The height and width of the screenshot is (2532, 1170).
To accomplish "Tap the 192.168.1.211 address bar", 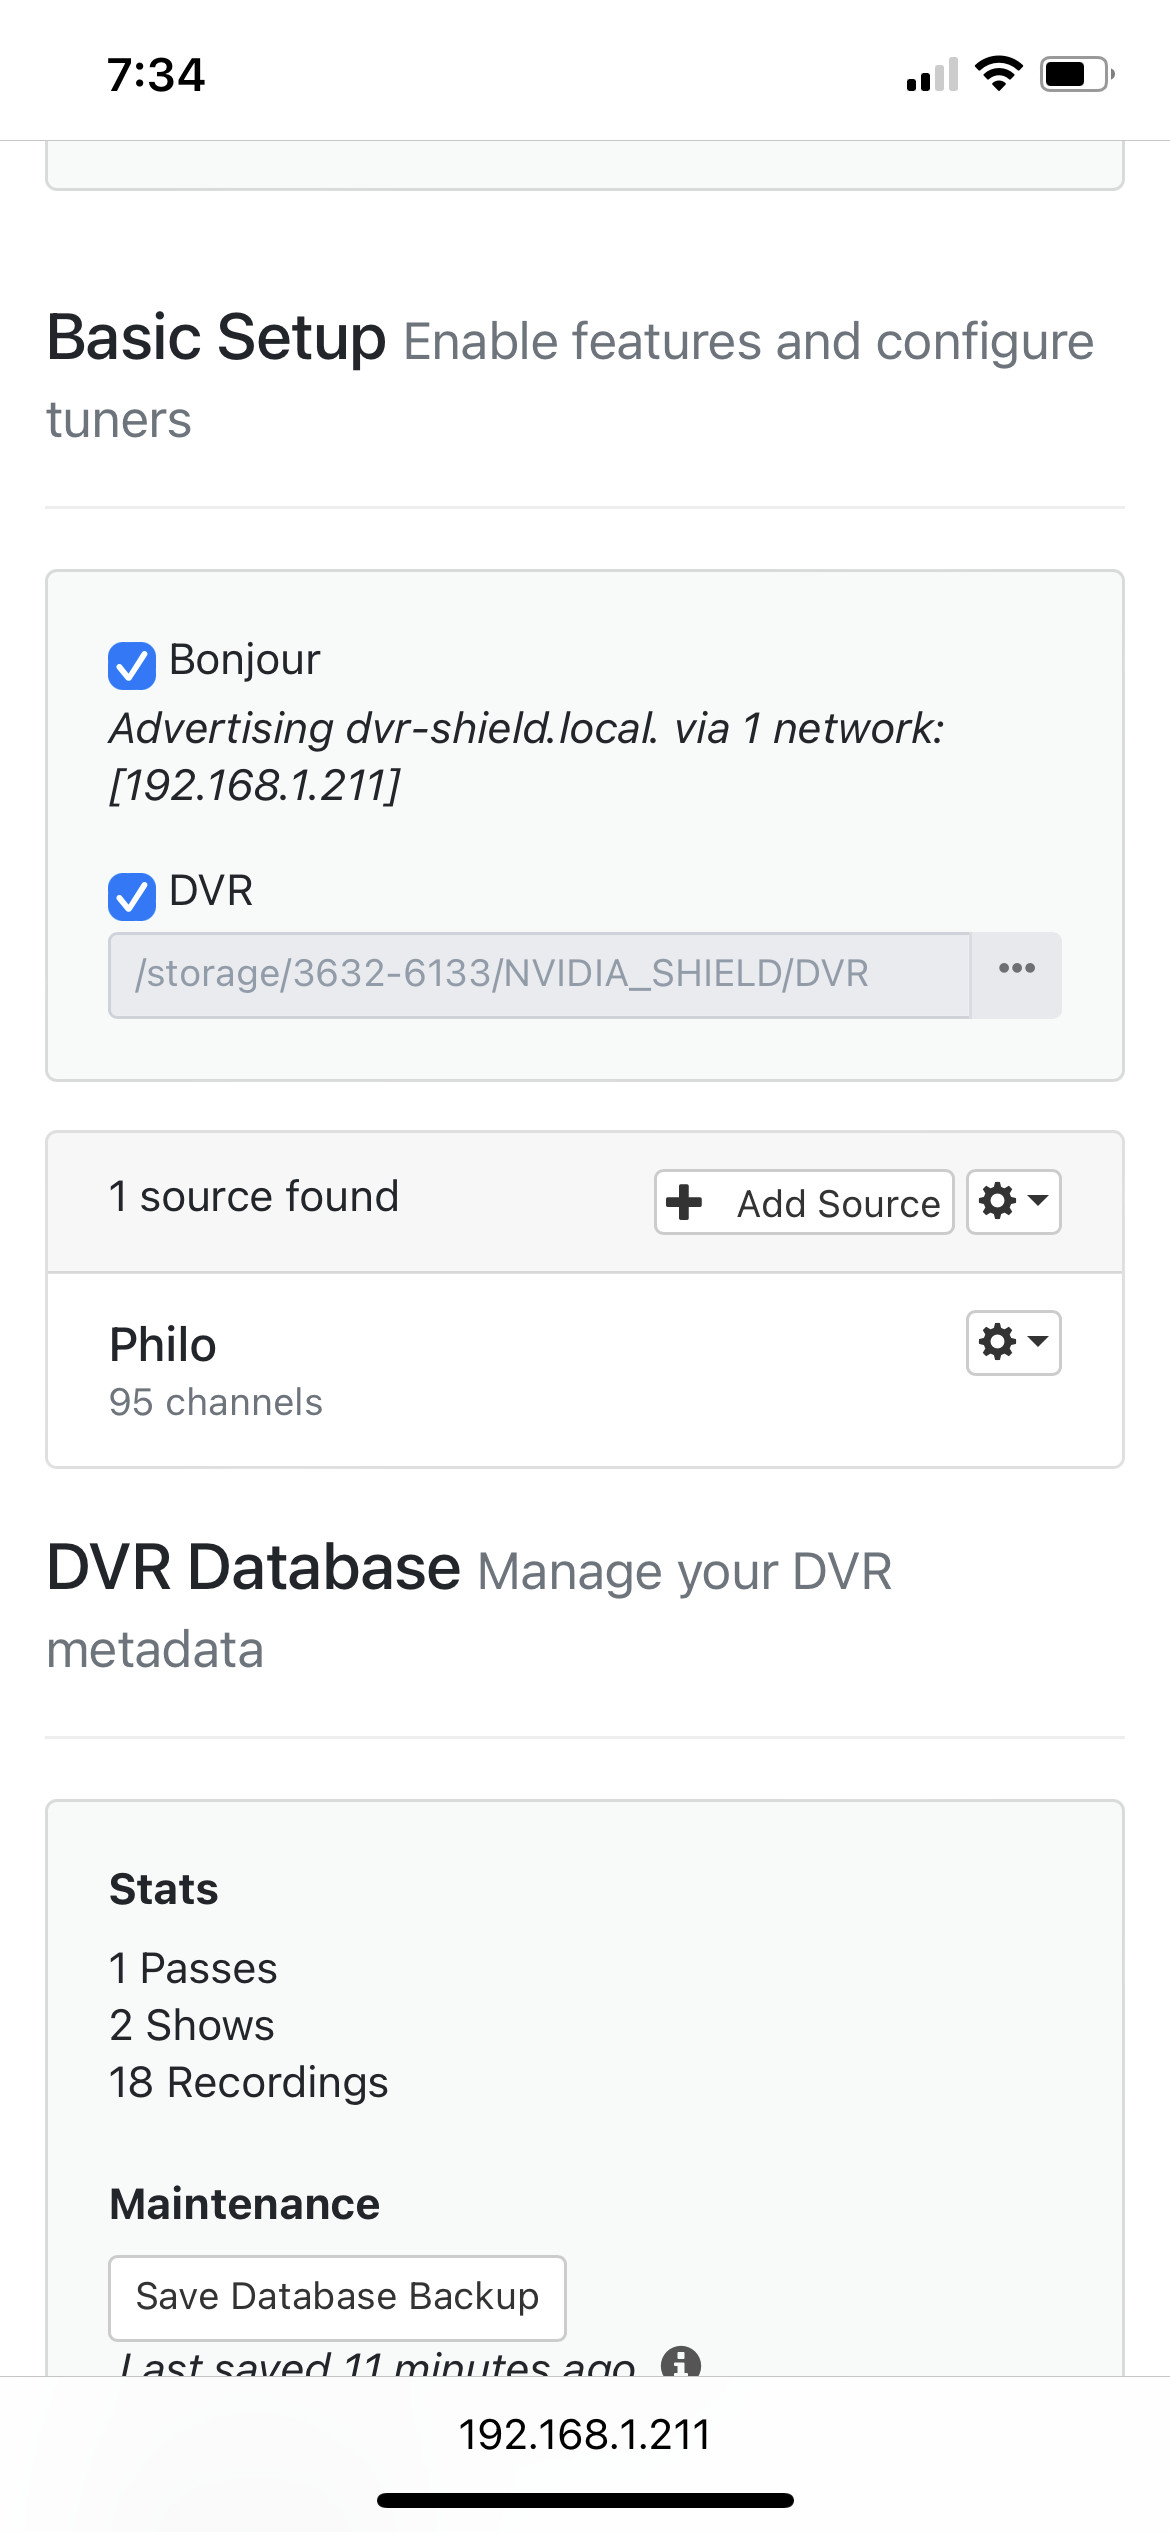I will [x=585, y=2435].
